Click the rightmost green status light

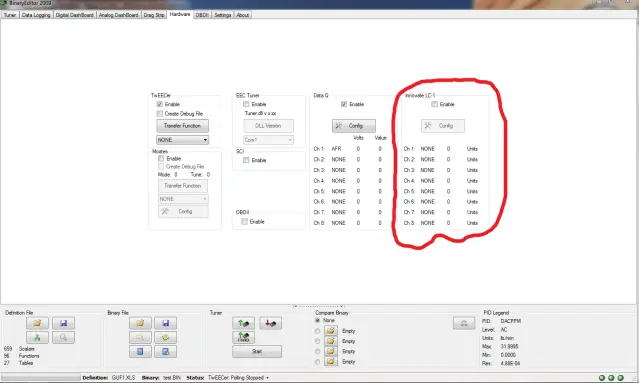coord(620,378)
